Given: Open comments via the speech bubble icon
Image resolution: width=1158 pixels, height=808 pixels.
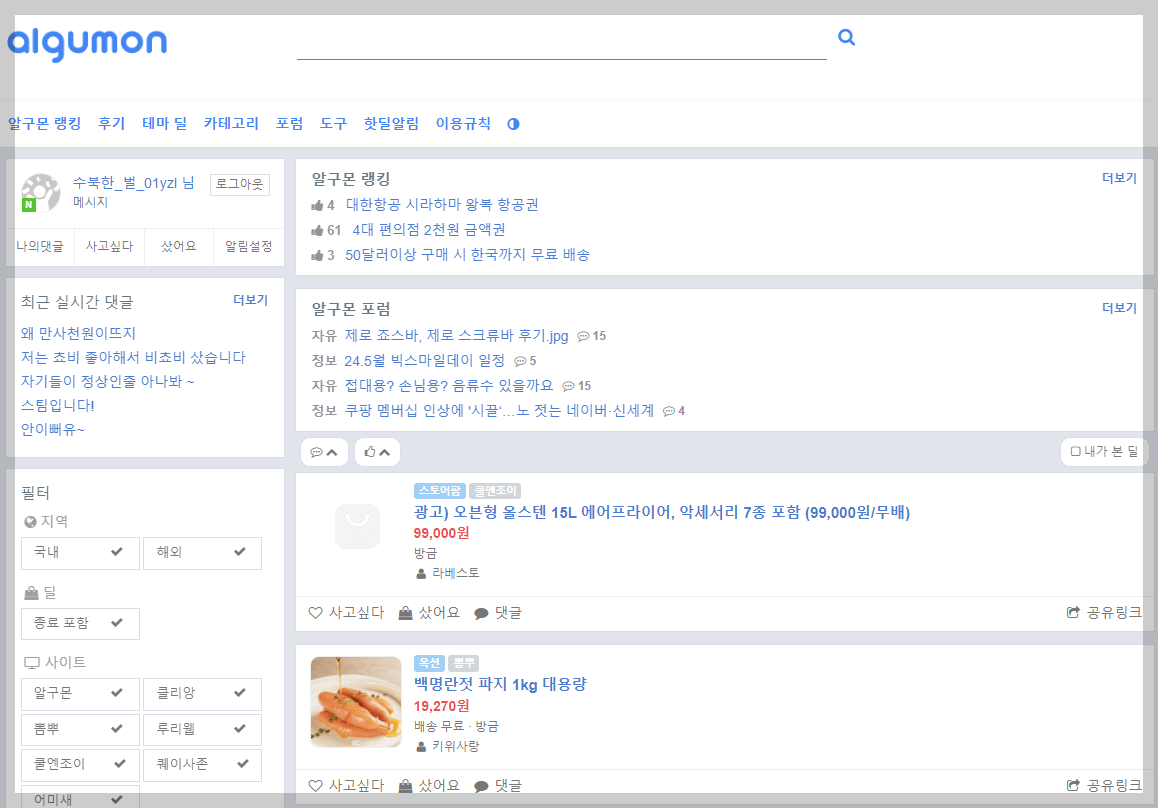Looking at the screenshot, I should click(481, 612).
